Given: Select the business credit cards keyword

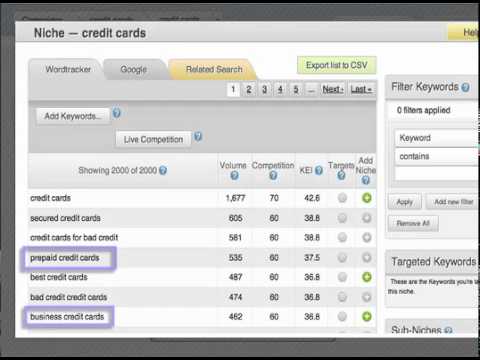Looking at the screenshot, I should [x=67, y=317].
